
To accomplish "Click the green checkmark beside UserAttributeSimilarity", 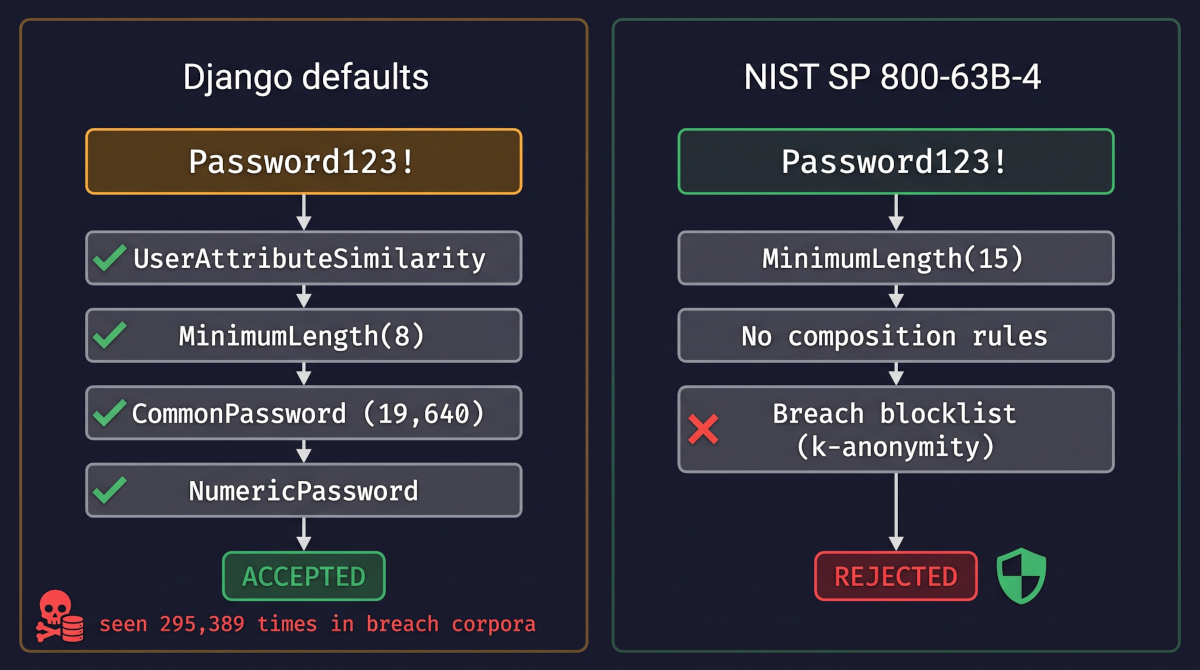I will (108, 258).
